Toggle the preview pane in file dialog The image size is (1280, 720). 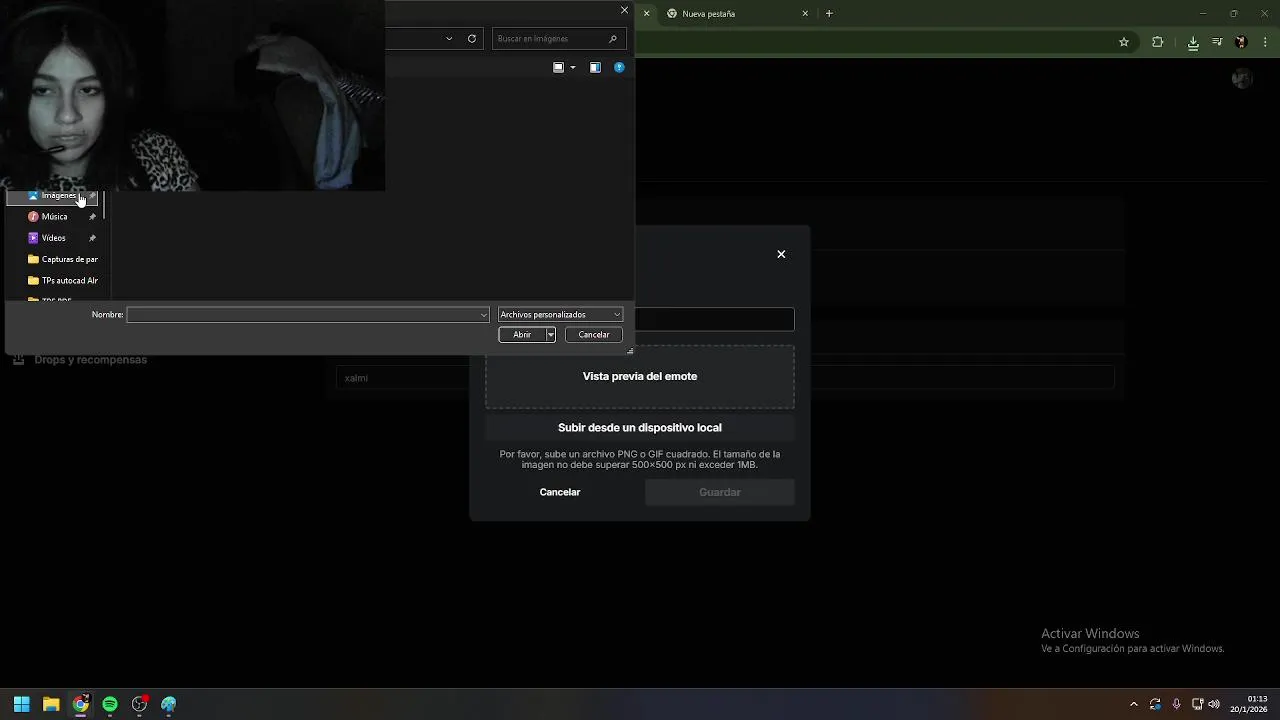[x=595, y=67]
